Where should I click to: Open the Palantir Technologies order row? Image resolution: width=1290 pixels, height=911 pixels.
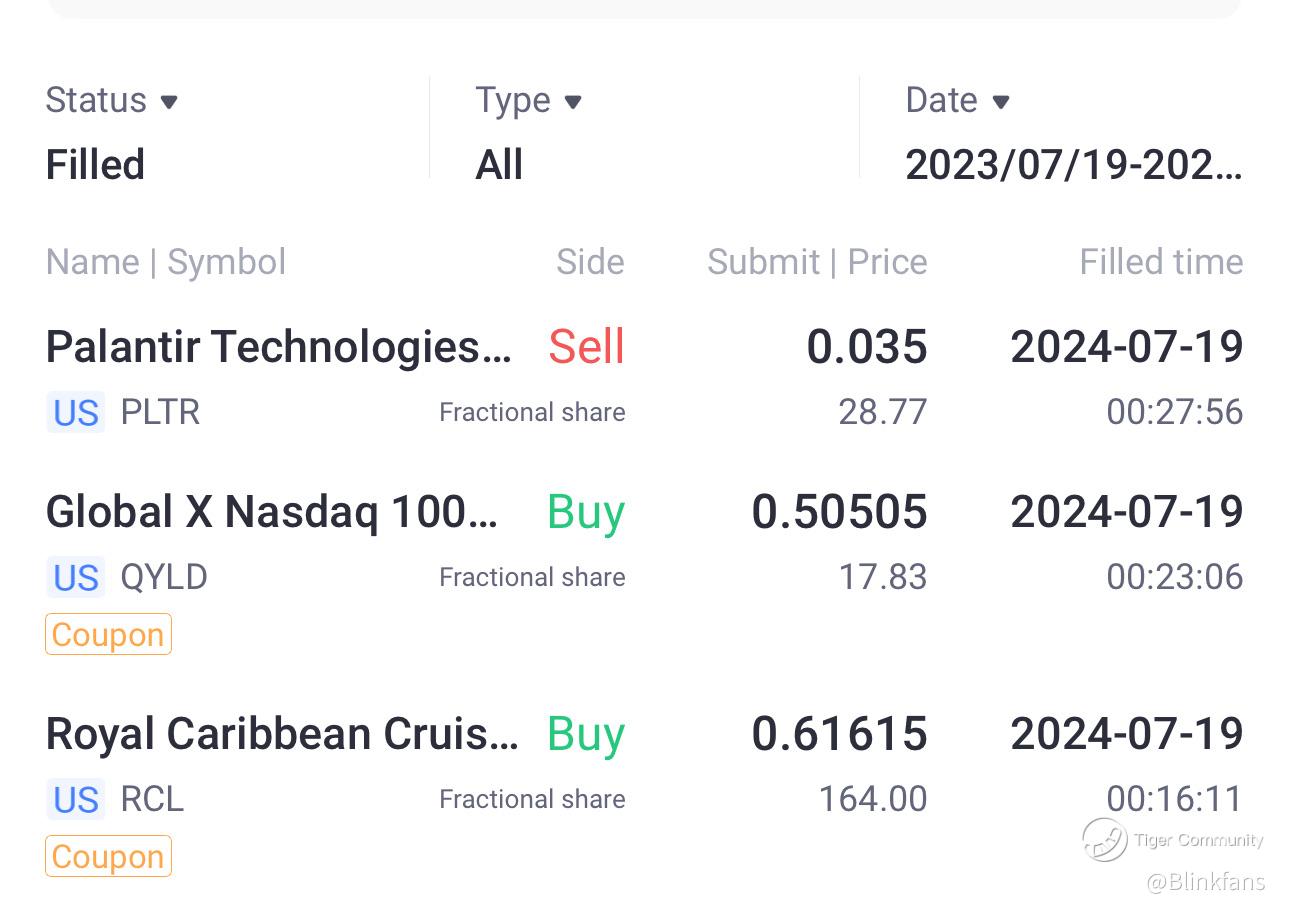coord(278,347)
